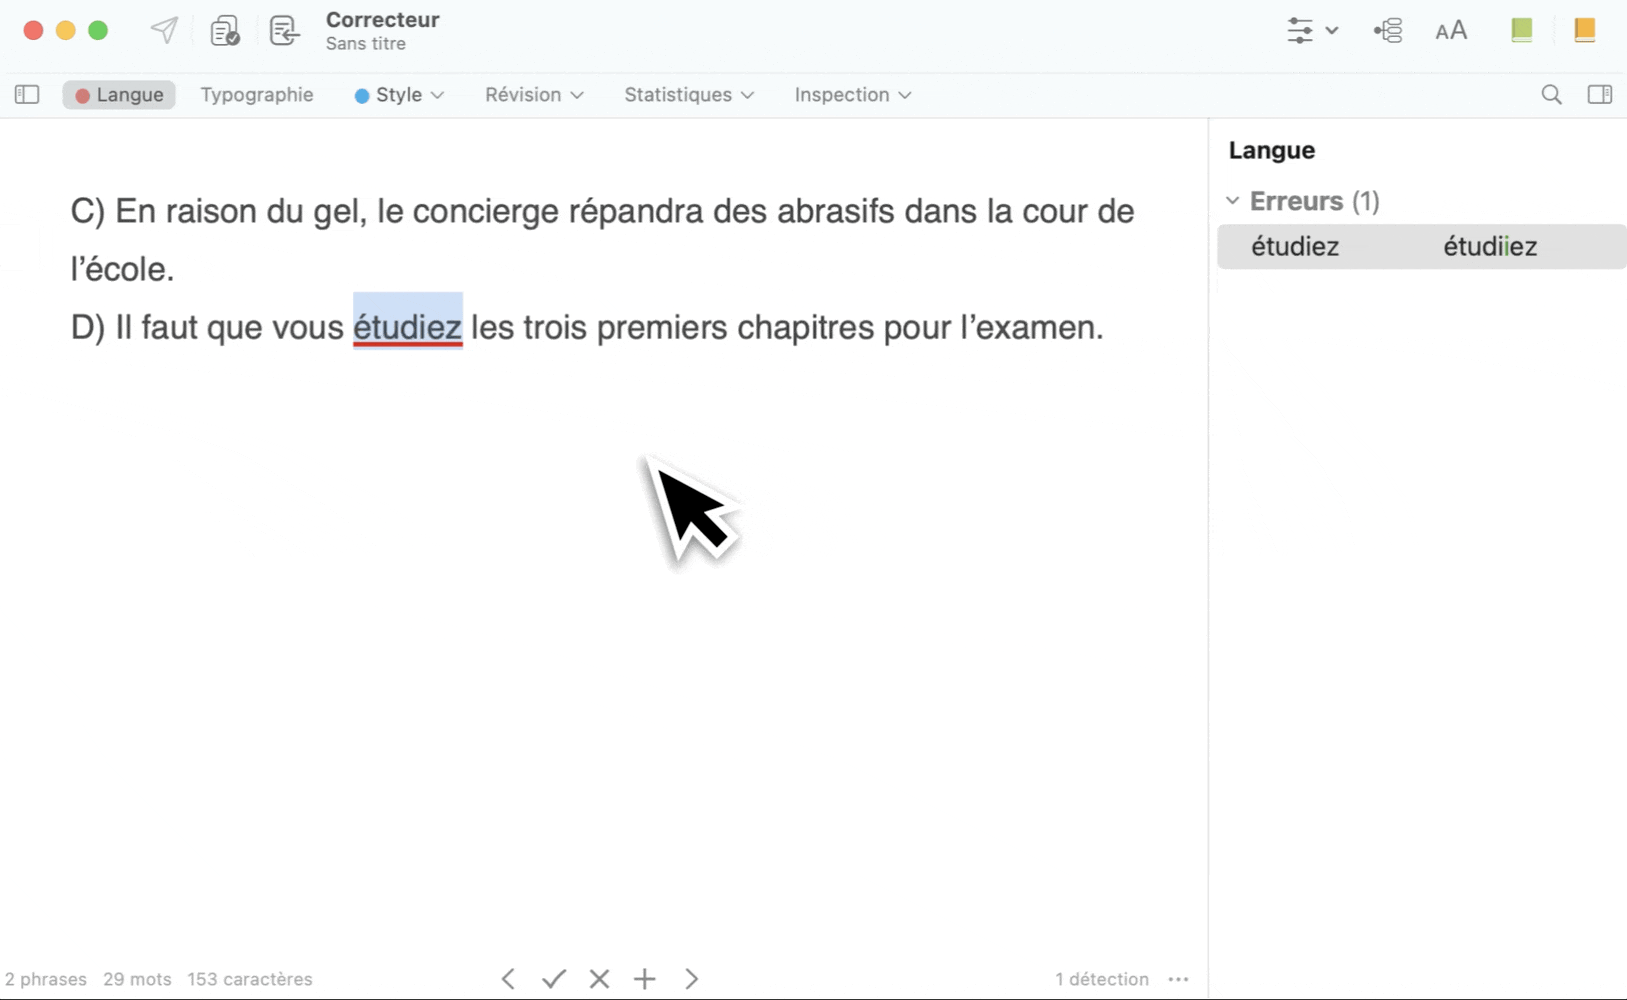Expand the Révision dropdown
1627x1000 pixels.
pos(534,95)
